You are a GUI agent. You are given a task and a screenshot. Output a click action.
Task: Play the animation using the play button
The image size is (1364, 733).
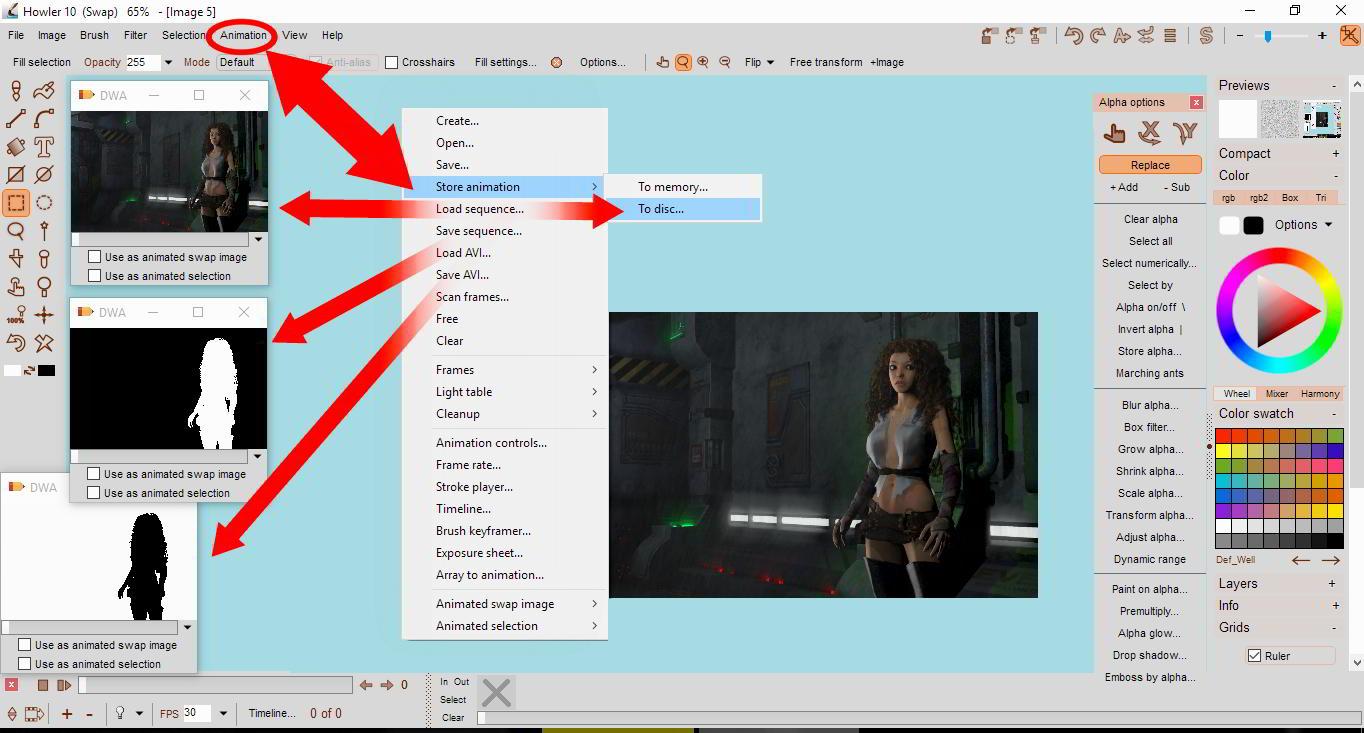(x=64, y=685)
